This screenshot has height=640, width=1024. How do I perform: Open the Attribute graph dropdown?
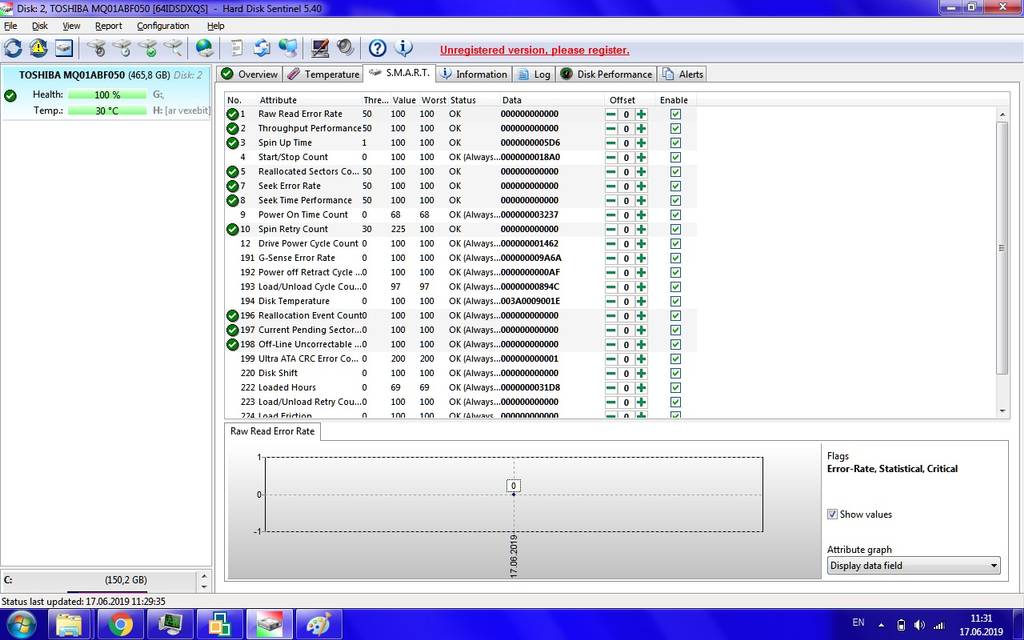914,566
